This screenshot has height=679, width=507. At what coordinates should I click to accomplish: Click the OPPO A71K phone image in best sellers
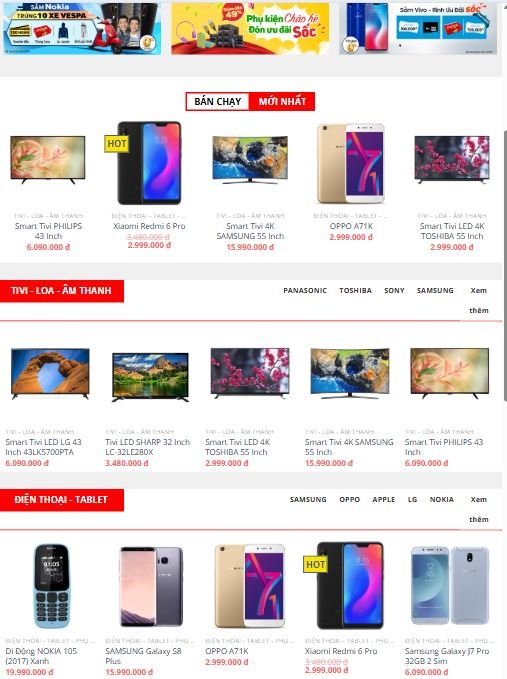click(351, 163)
